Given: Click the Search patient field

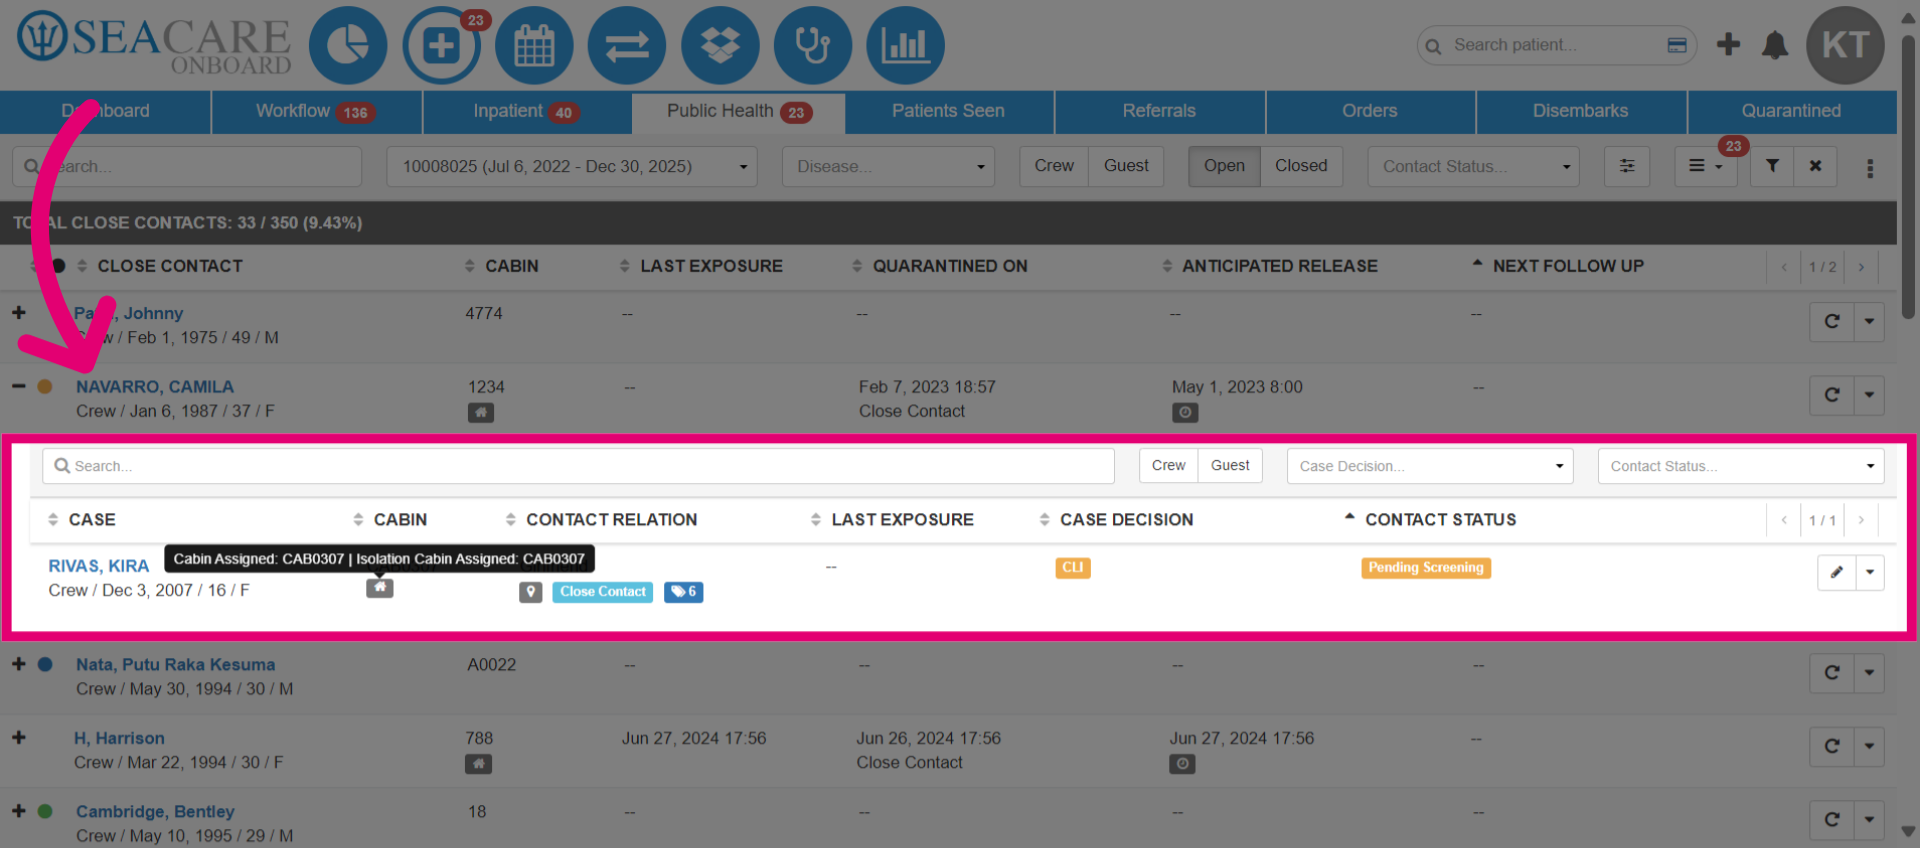Looking at the screenshot, I should [1555, 45].
